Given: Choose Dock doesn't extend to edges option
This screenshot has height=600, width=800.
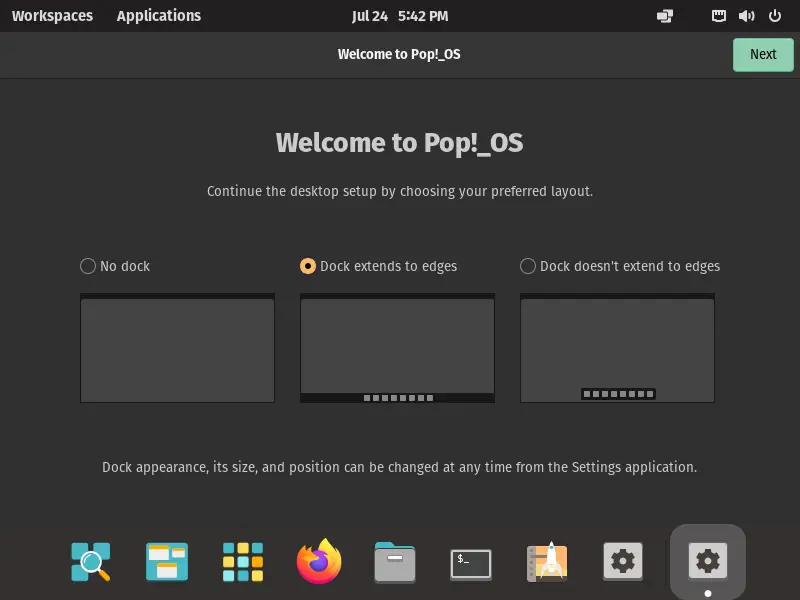Looking at the screenshot, I should 528,266.
